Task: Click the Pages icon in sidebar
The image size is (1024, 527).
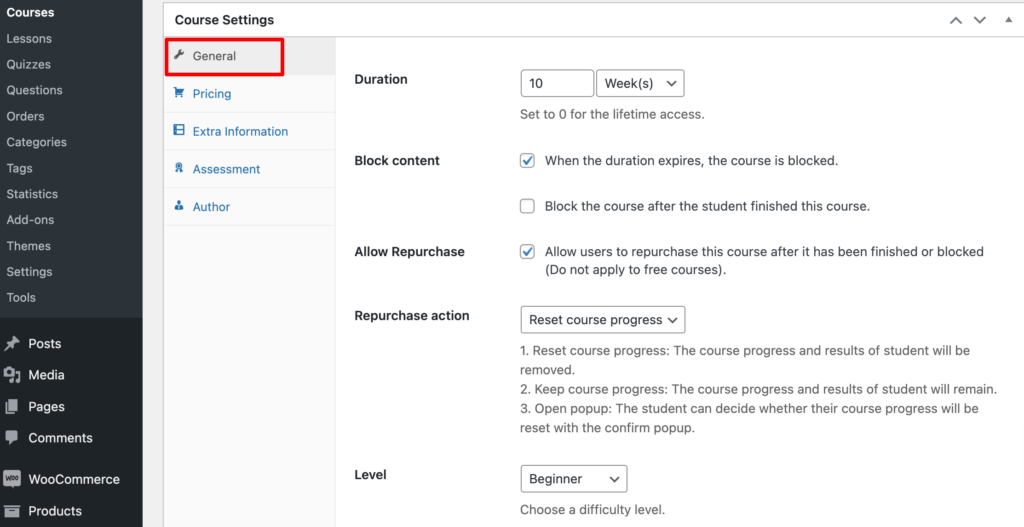Action: [12, 406]
